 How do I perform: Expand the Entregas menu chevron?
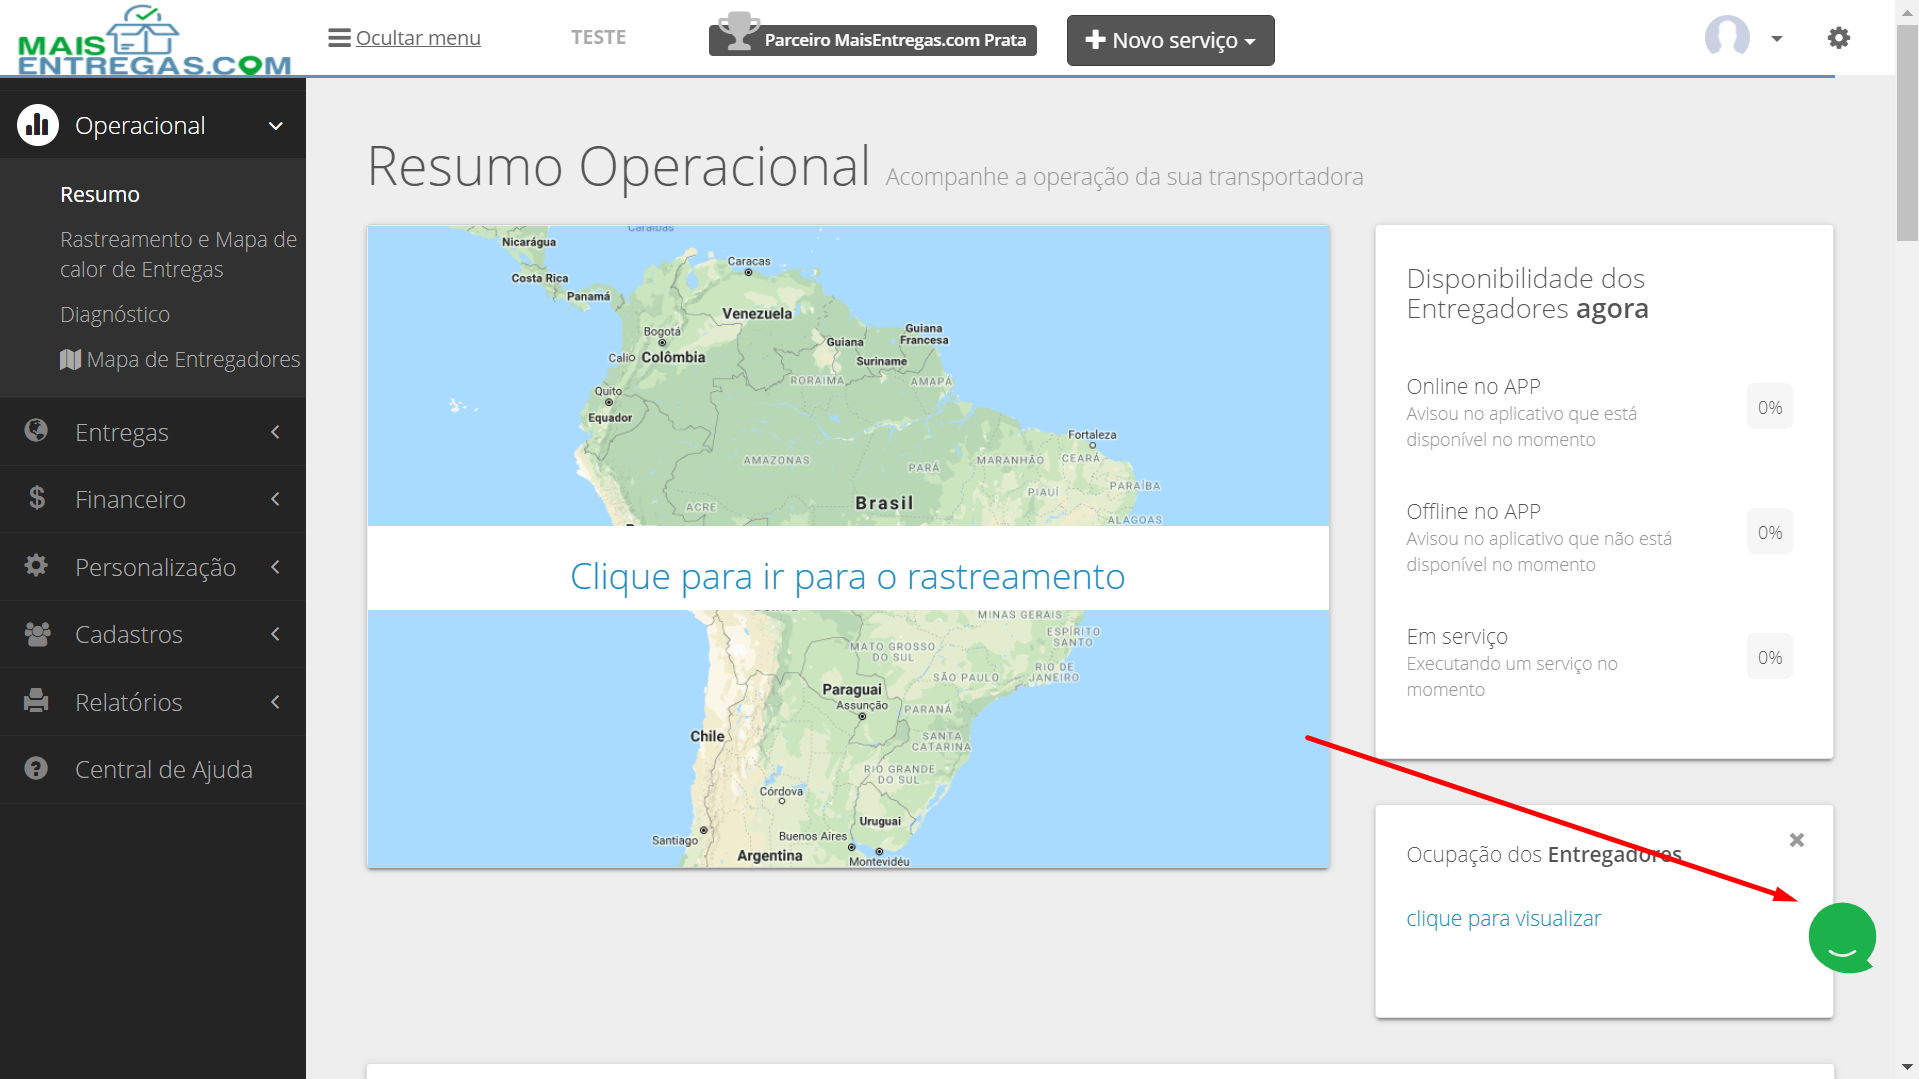275,432
